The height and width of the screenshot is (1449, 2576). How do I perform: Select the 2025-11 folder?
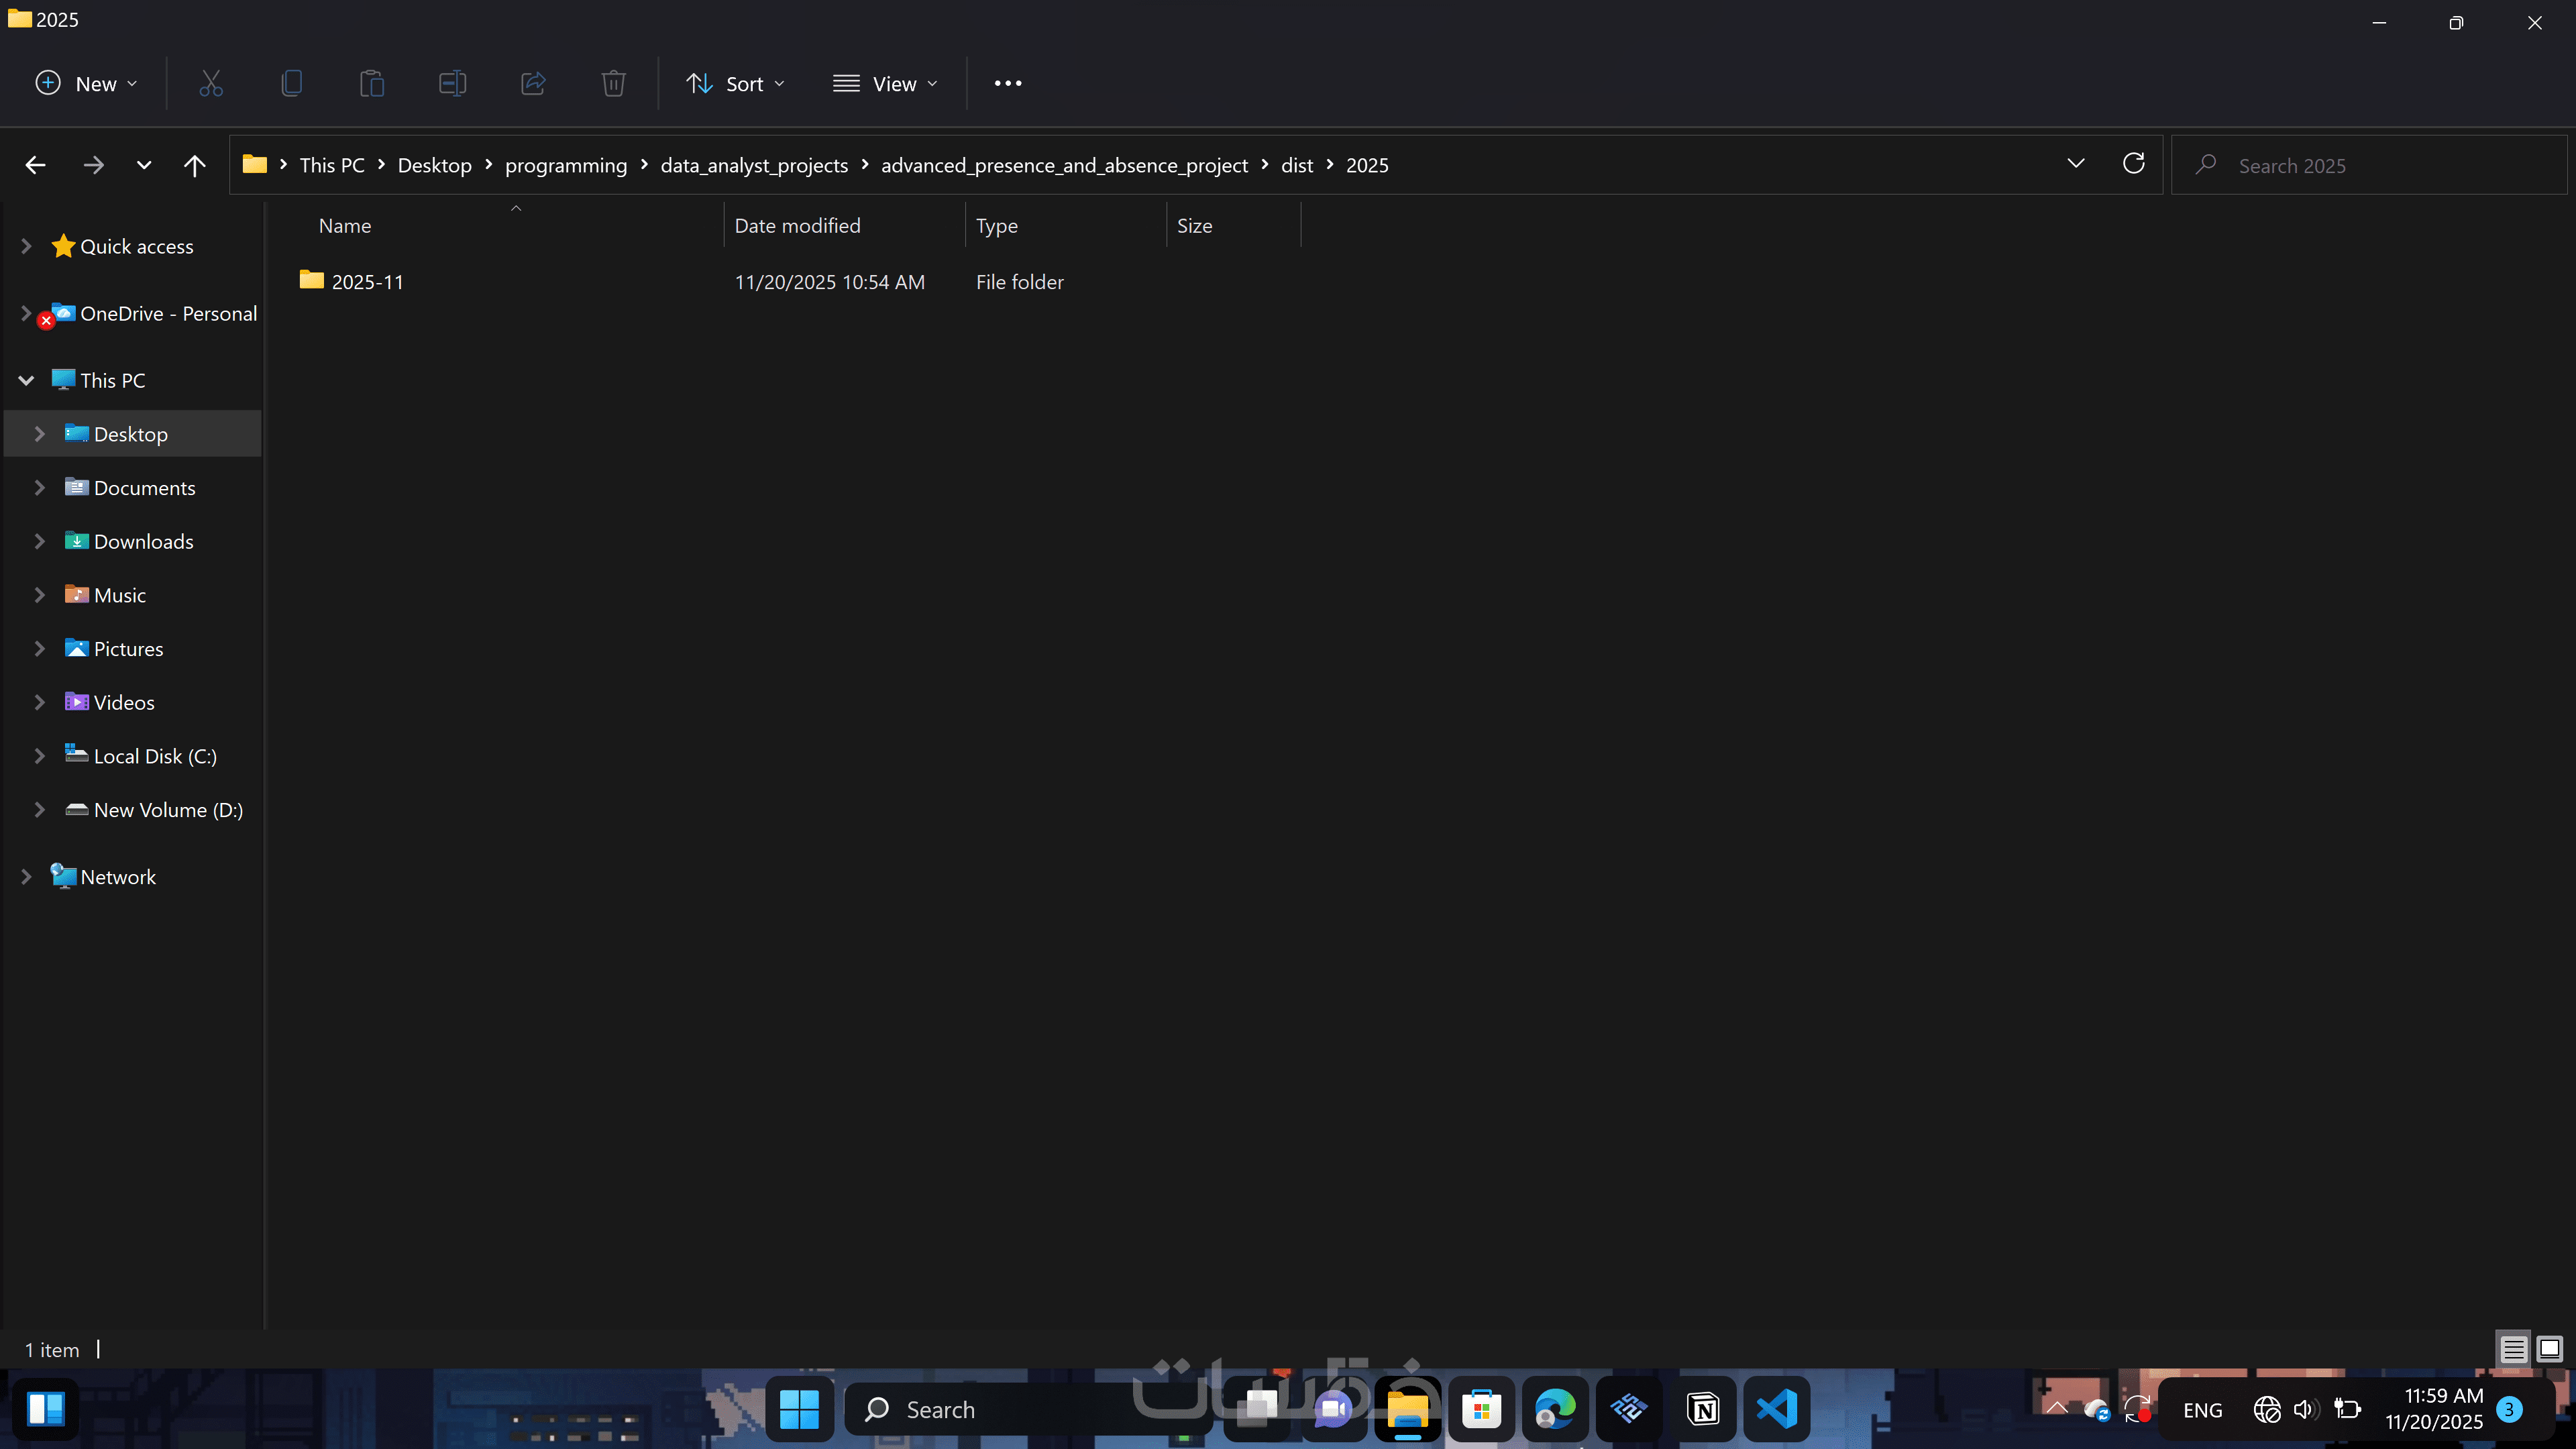pos(367,282)
